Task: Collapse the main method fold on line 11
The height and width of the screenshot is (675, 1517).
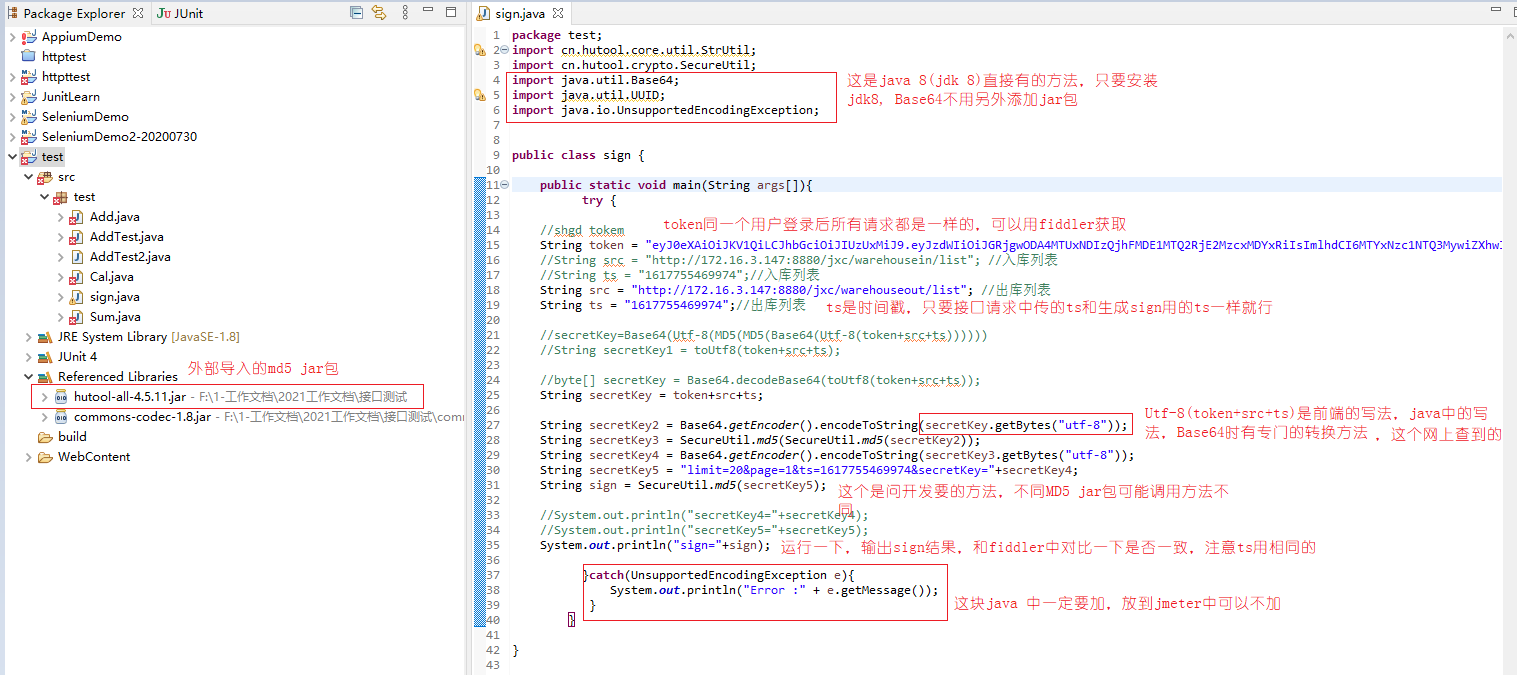Action: click(x=505, y=185)
